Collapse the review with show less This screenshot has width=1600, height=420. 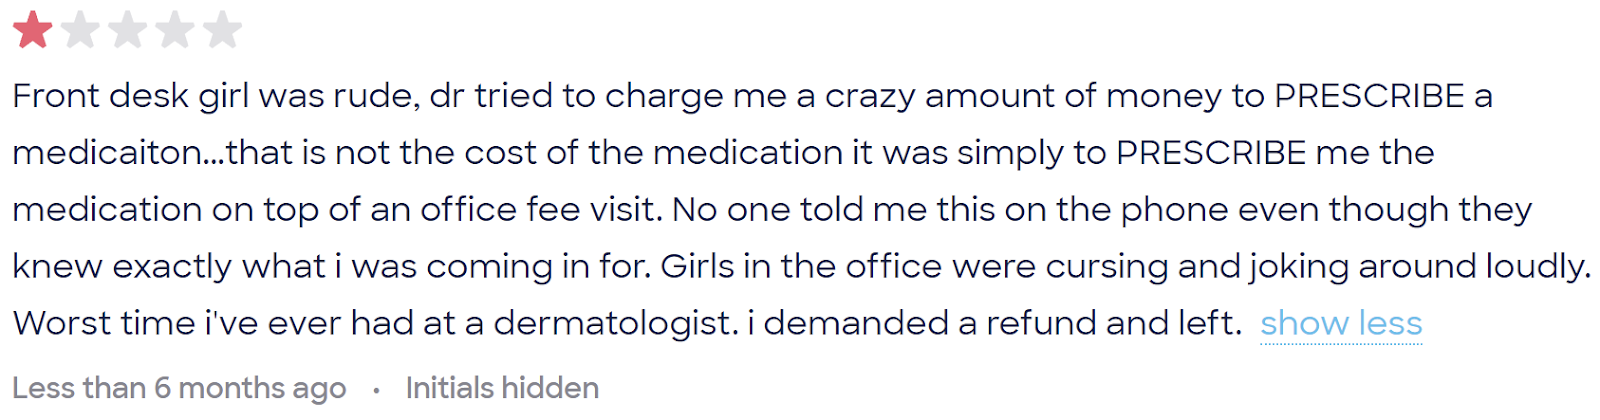[x=1341, y=324]
